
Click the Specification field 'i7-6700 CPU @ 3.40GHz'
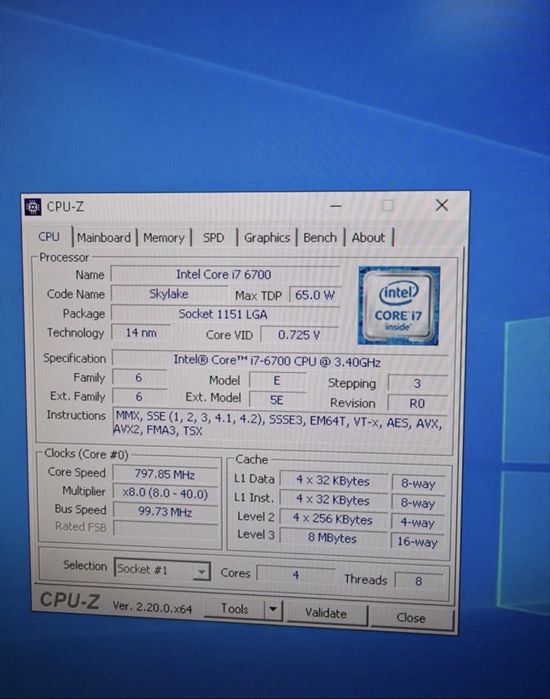coord(280,360)
